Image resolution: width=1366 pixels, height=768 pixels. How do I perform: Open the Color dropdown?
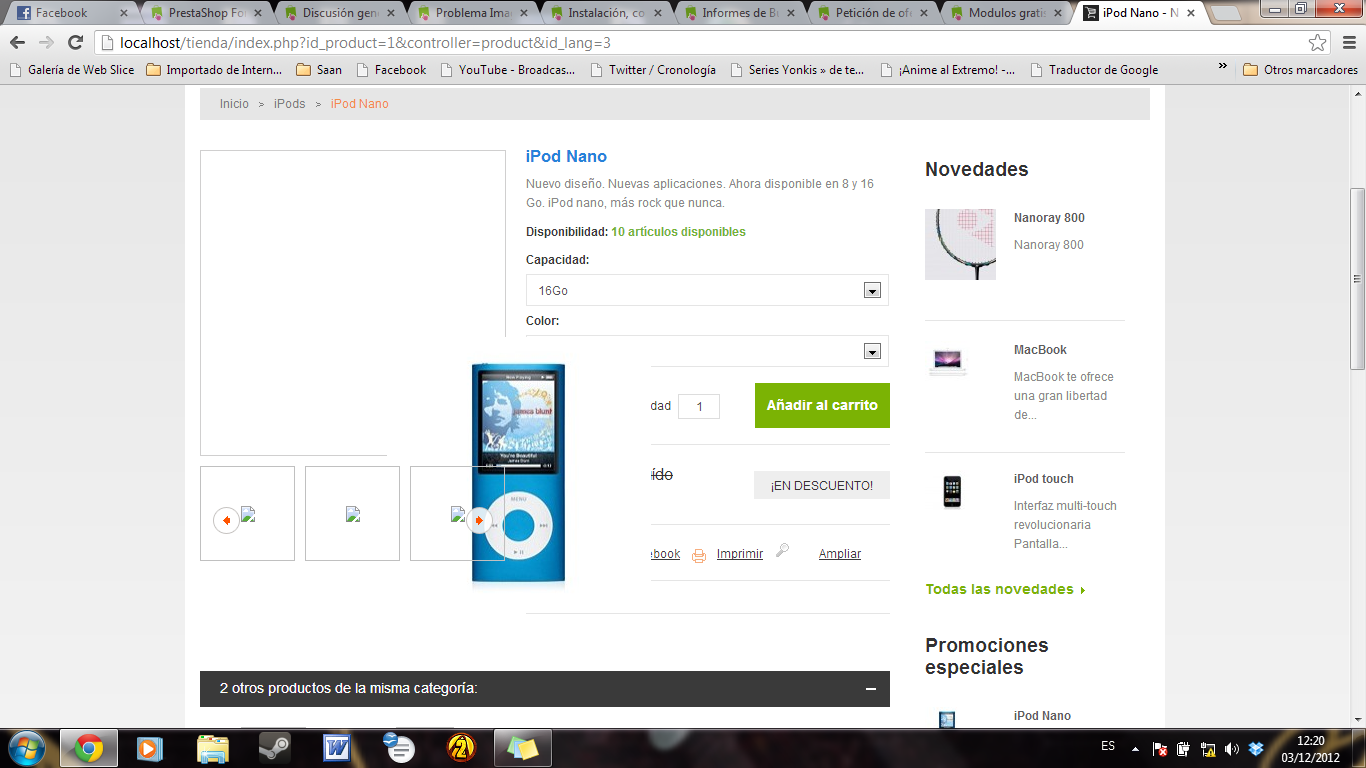[x=707, y=351]
